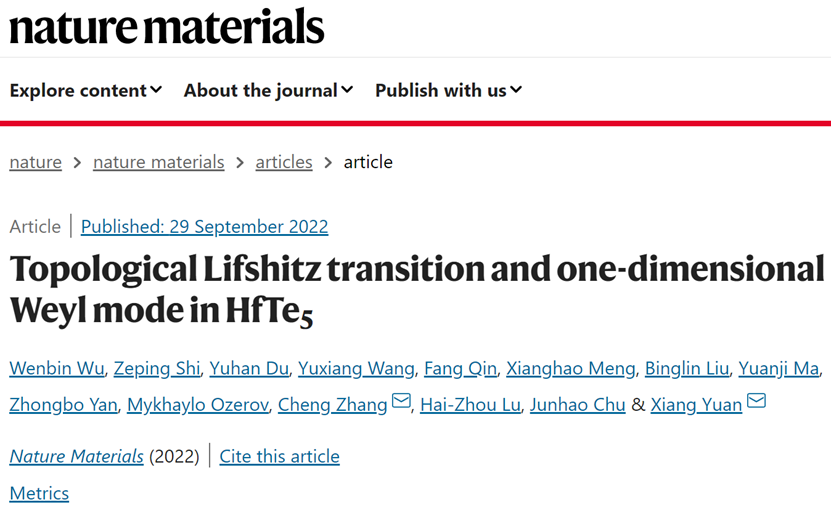The width and height of the screenshot is (831, 518).
Task: Open the article Metrics page
Action: click(x=39, y=493)
